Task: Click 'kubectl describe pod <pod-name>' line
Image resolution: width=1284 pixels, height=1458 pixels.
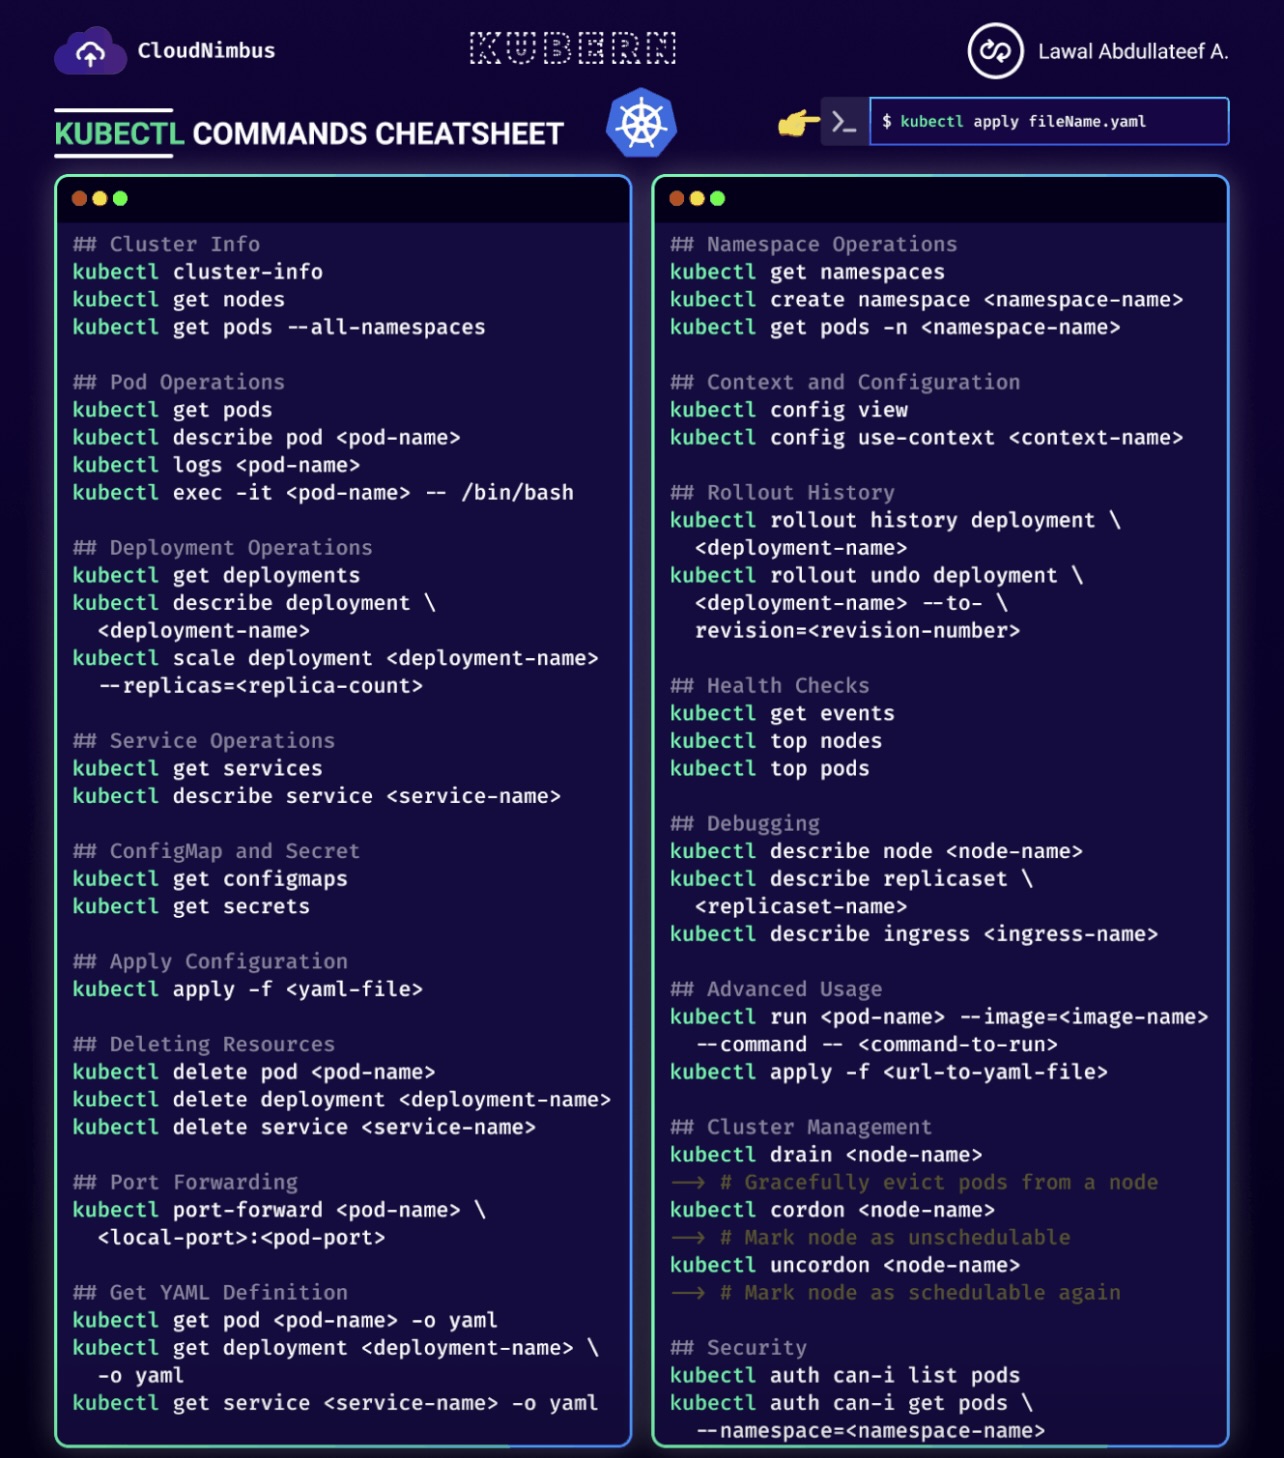Action: [266, 438]
